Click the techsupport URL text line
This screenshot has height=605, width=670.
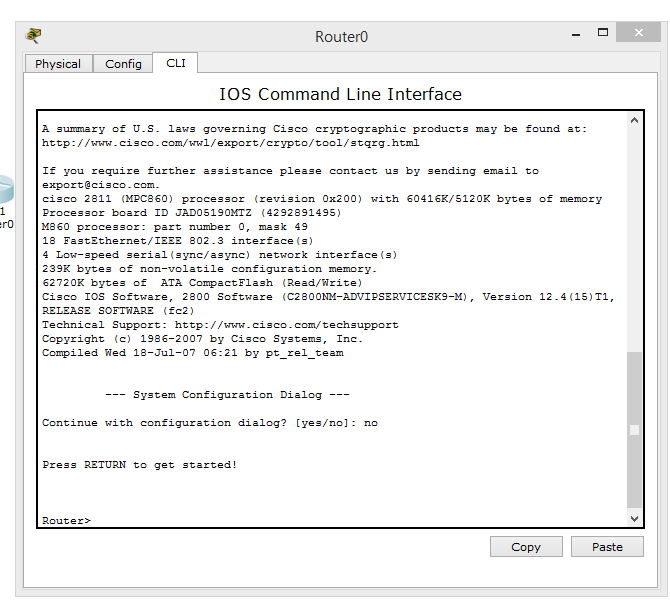click(x=220, y=325)
